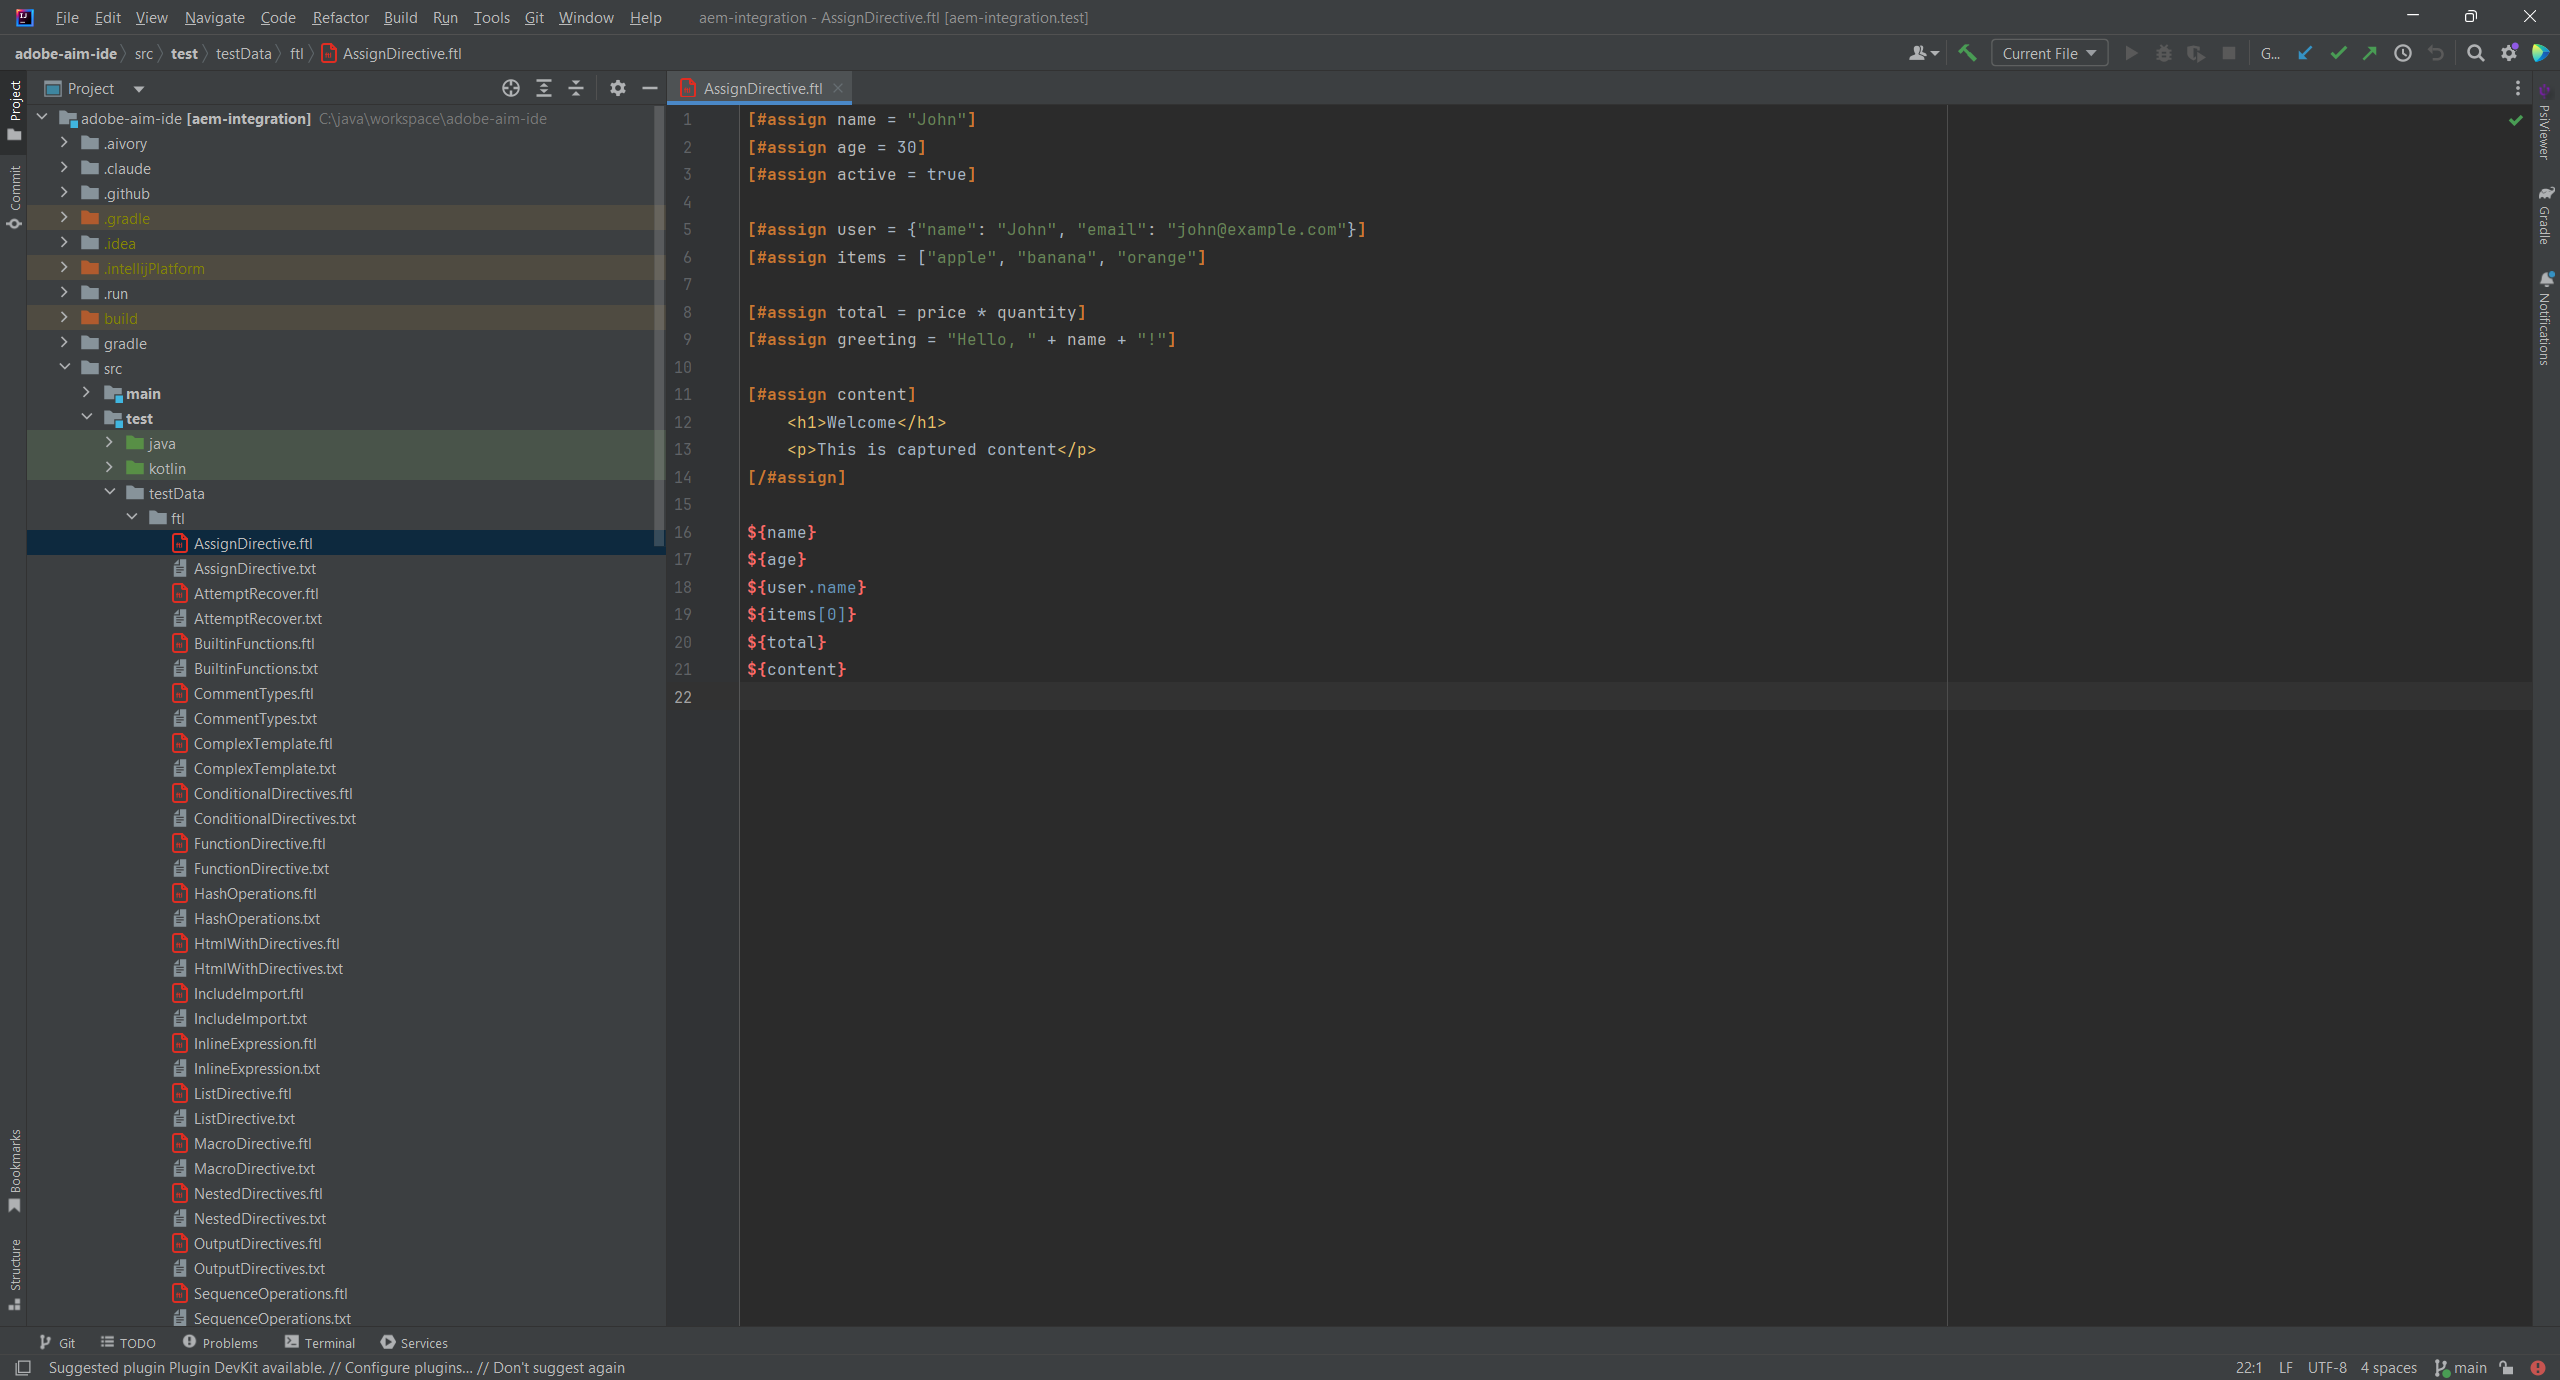Click the 4 spaces indent setting
This screenshot has height=1380, width=2560.
coord(2388,1368)
